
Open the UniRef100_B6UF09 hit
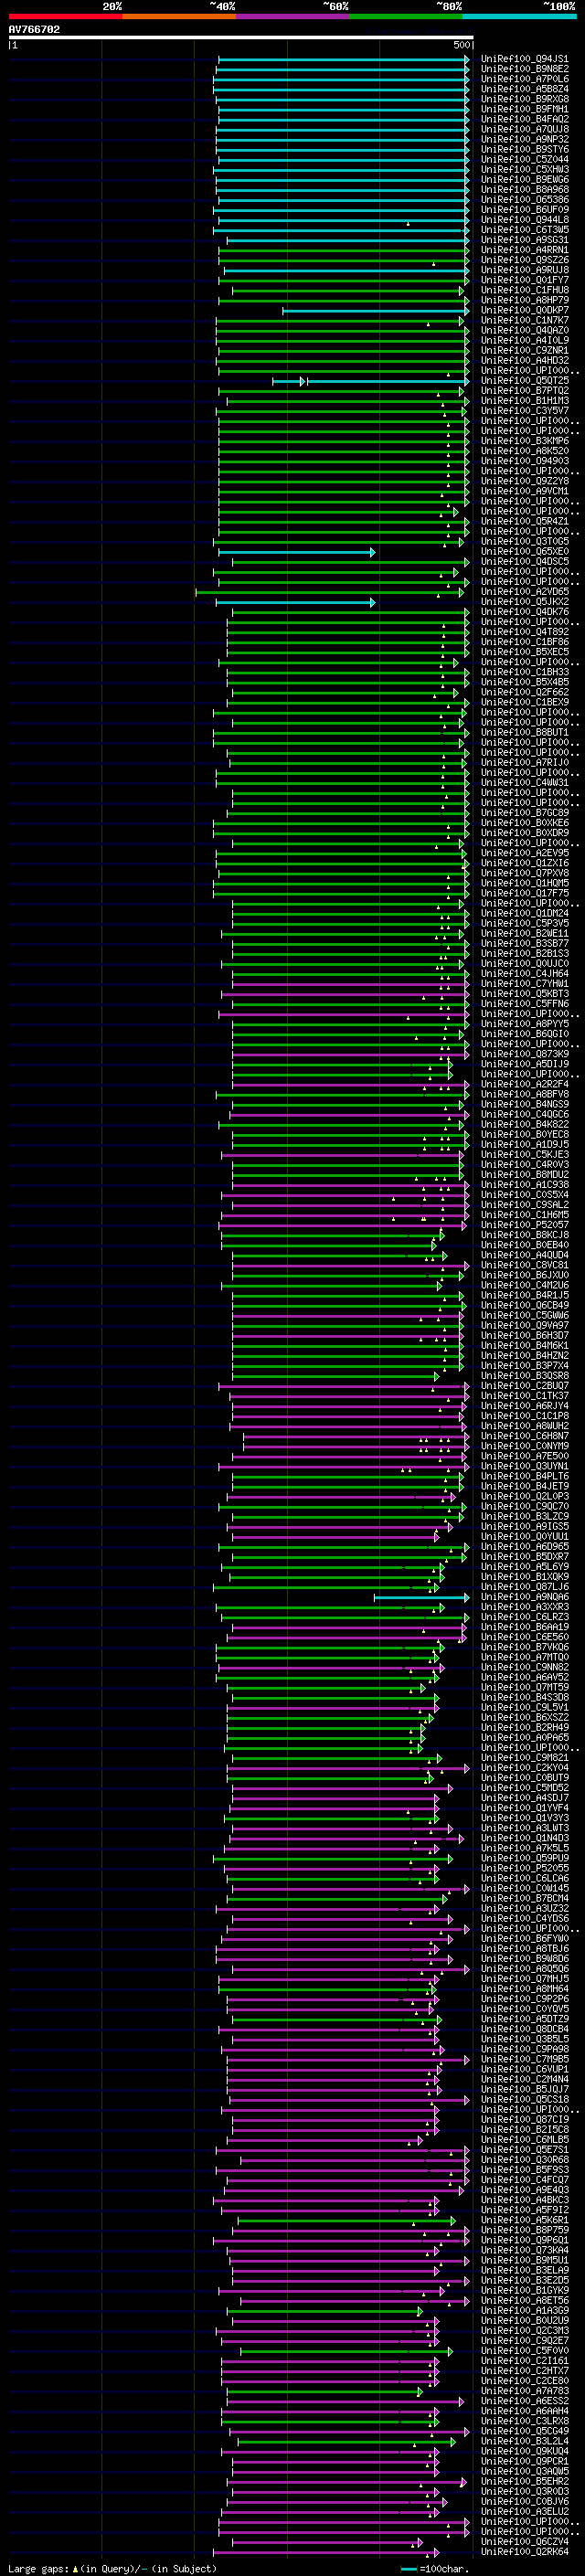point(524,209)
